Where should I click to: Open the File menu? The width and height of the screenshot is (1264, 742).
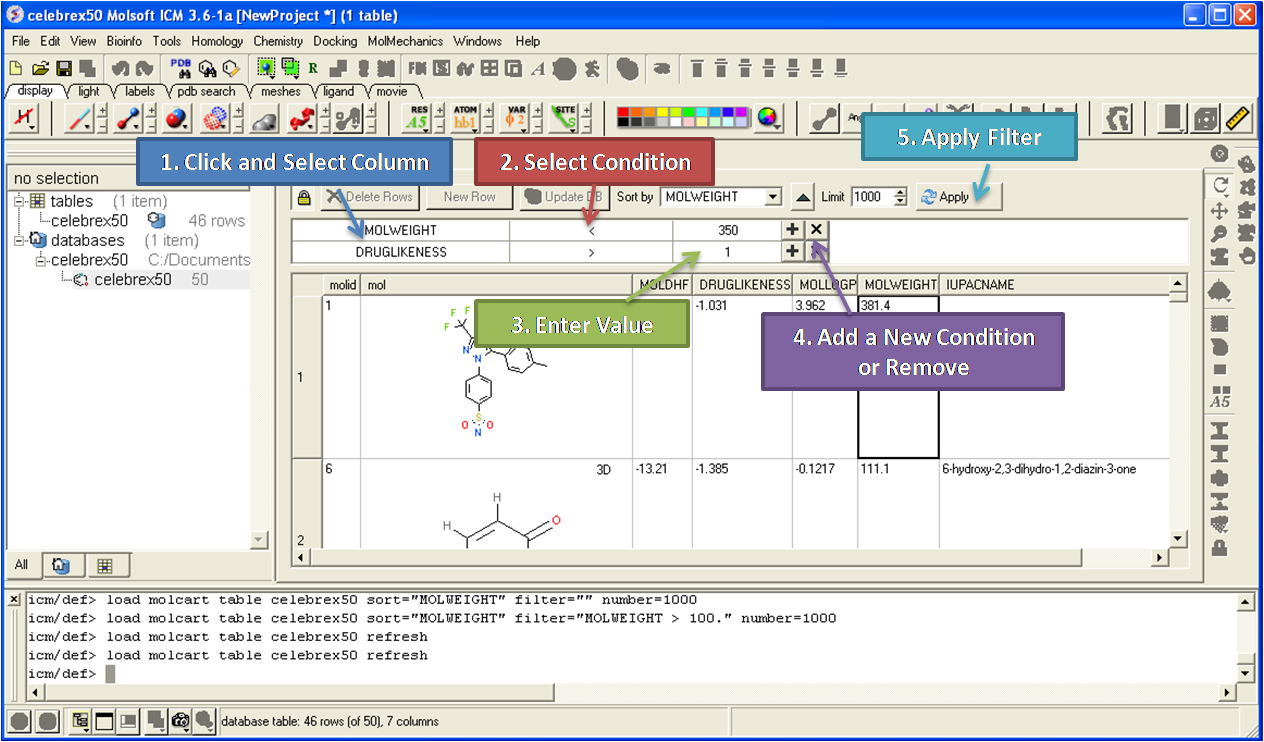pyautogui.click(x=21, y=41)
